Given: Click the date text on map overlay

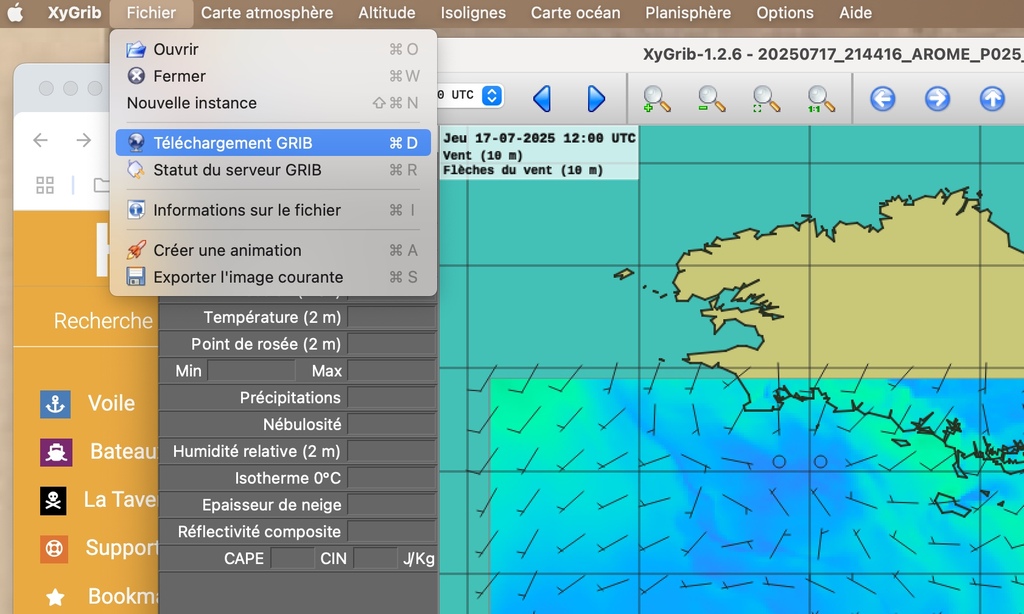Looking at the screenshot, I should (539, 138).
